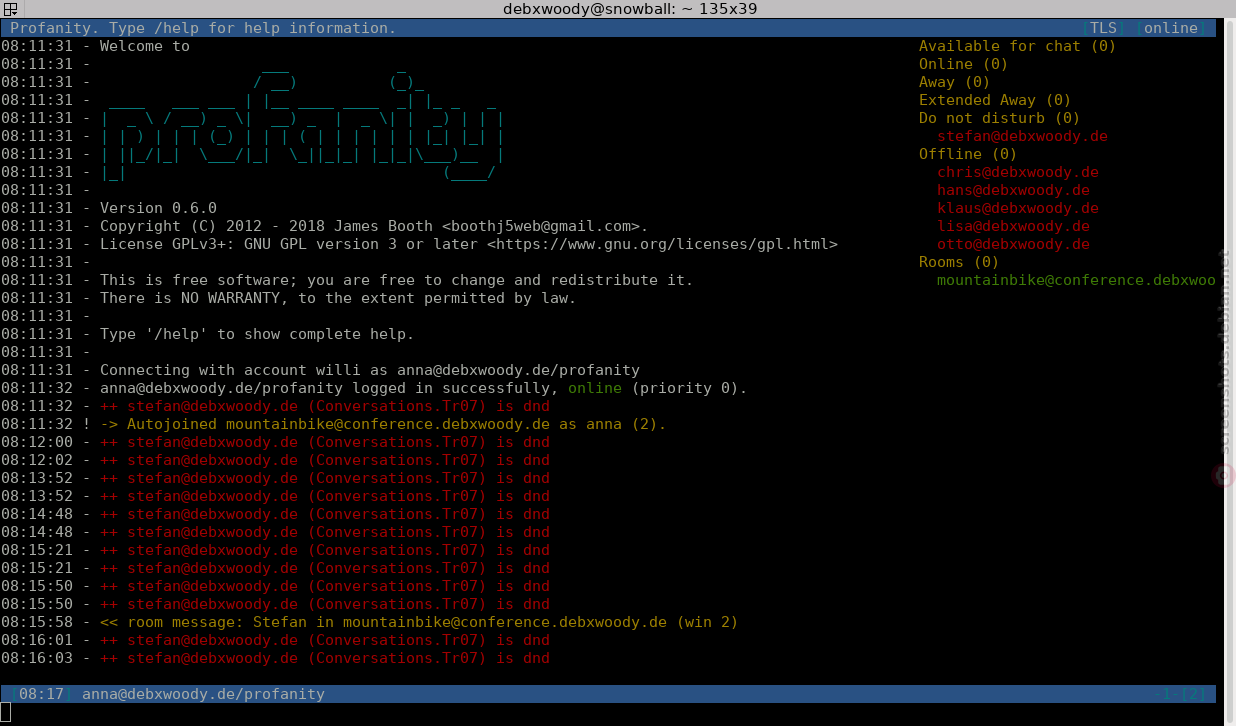Select contact lisa@debxwoody.de in the roster

pyautogui.click(x=1013, y=226)
